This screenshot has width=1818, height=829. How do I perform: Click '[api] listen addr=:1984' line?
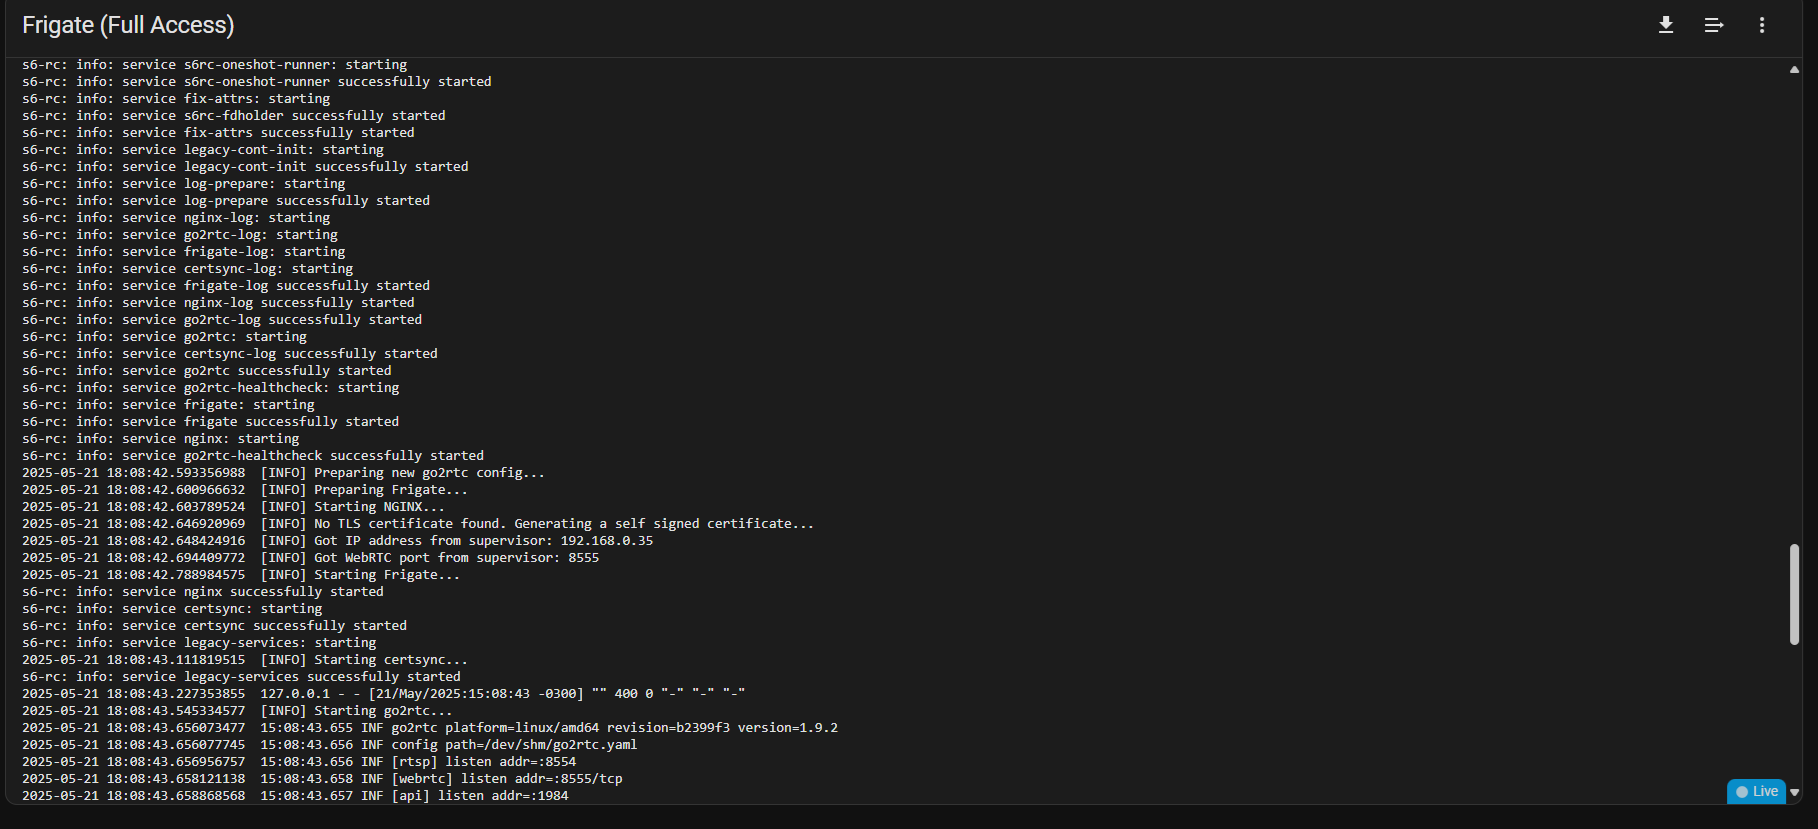click(x=295, y=796)
